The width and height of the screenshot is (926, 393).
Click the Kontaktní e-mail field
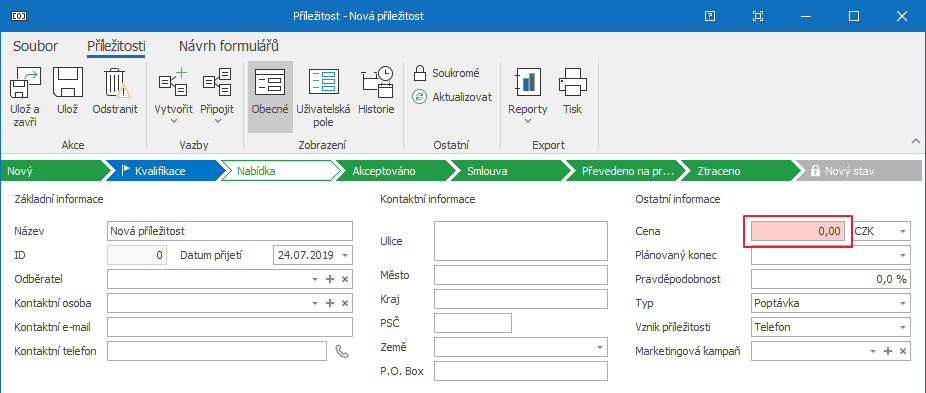tap(230, 327)
